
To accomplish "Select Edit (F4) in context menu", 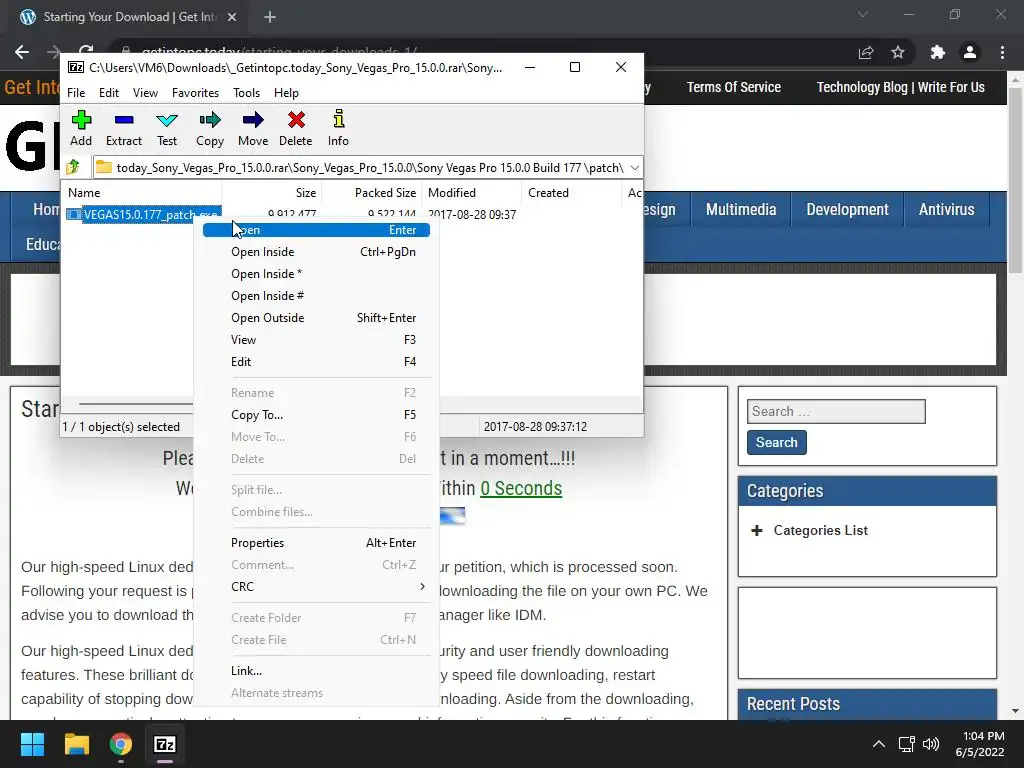I will click(x=316, y=362).
